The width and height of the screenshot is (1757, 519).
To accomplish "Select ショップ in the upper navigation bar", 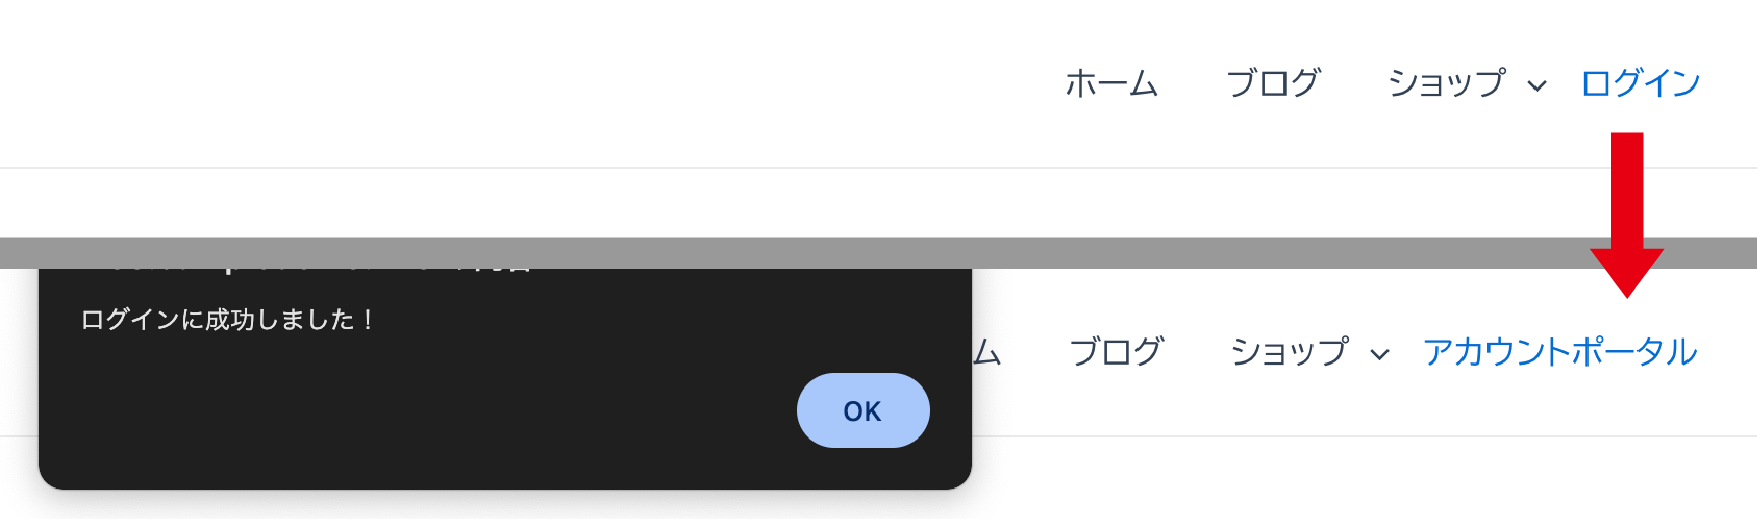I will coord(1446,83).
